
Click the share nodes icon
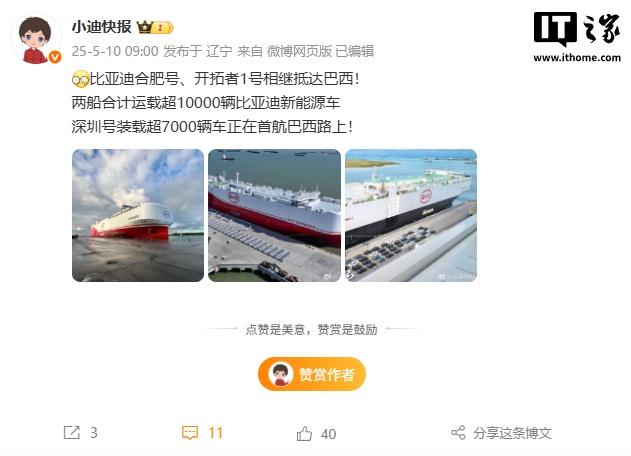[x=458, y=433]
